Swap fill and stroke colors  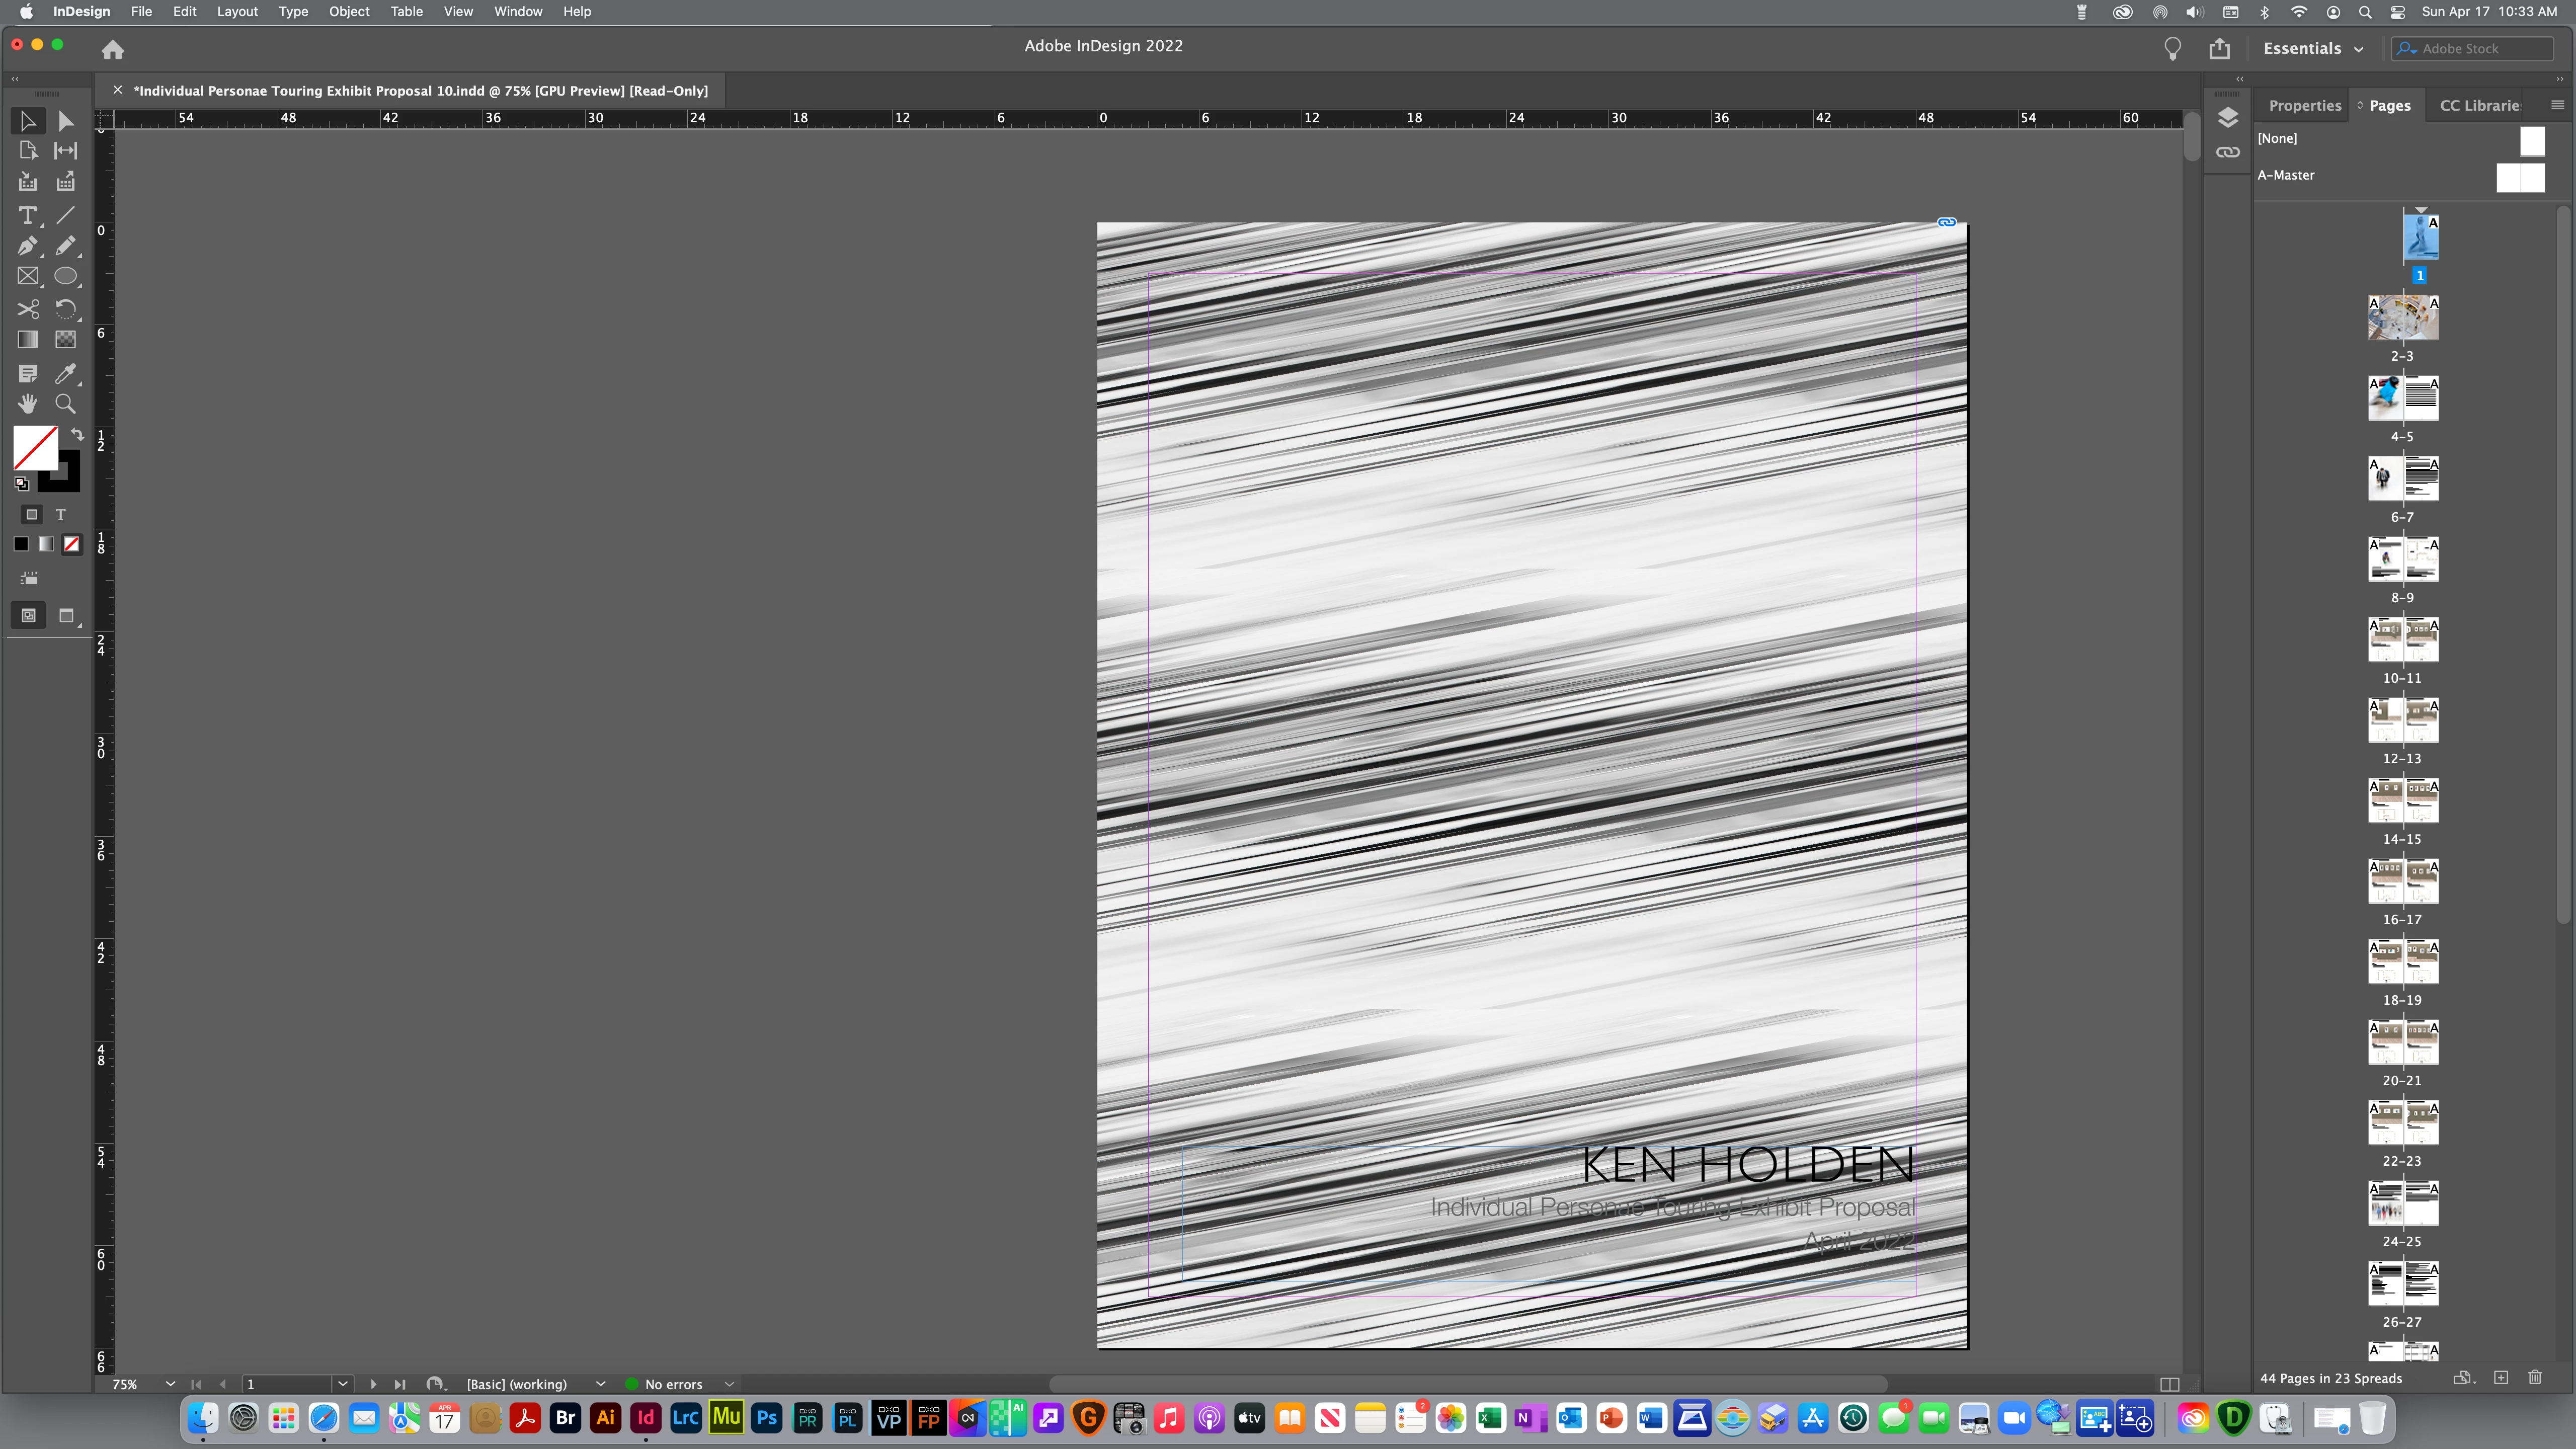[x=77, y=434]
